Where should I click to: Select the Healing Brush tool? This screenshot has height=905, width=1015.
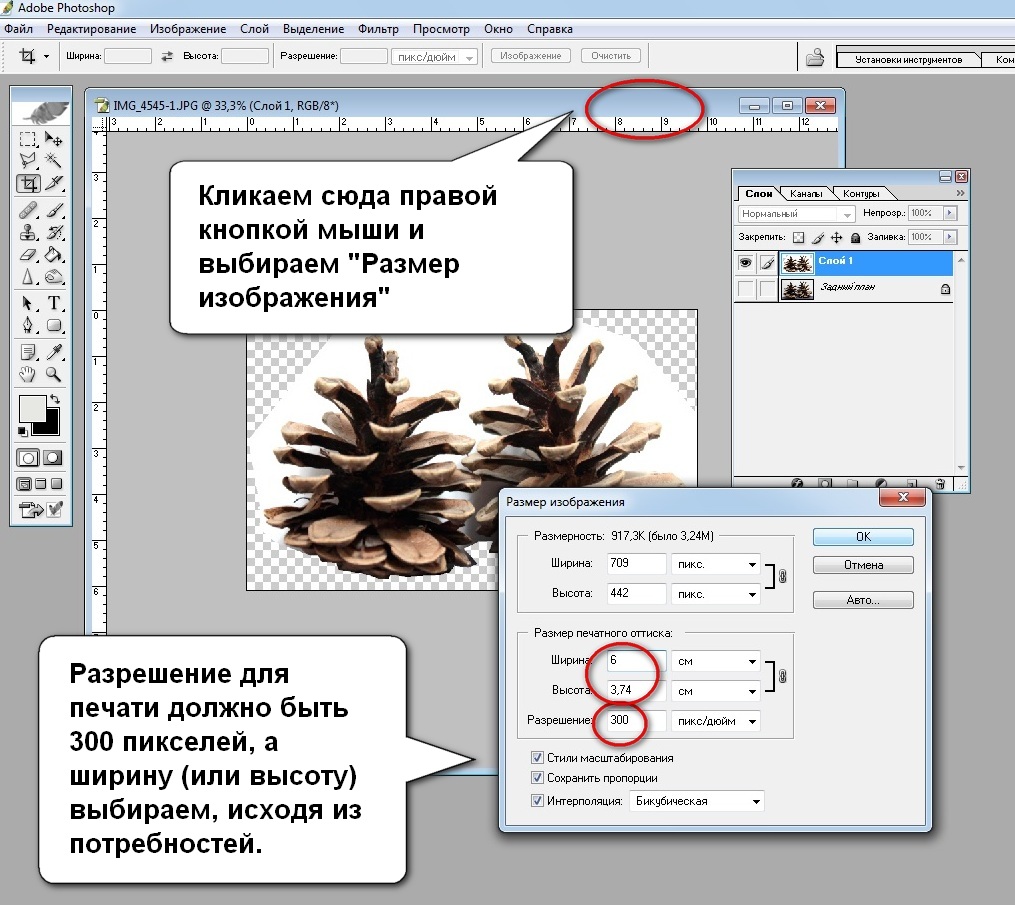tap(28, 210)
